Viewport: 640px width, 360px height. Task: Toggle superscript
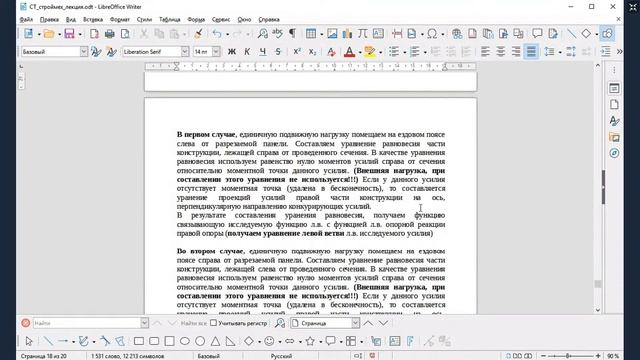[x=297, y=52]
